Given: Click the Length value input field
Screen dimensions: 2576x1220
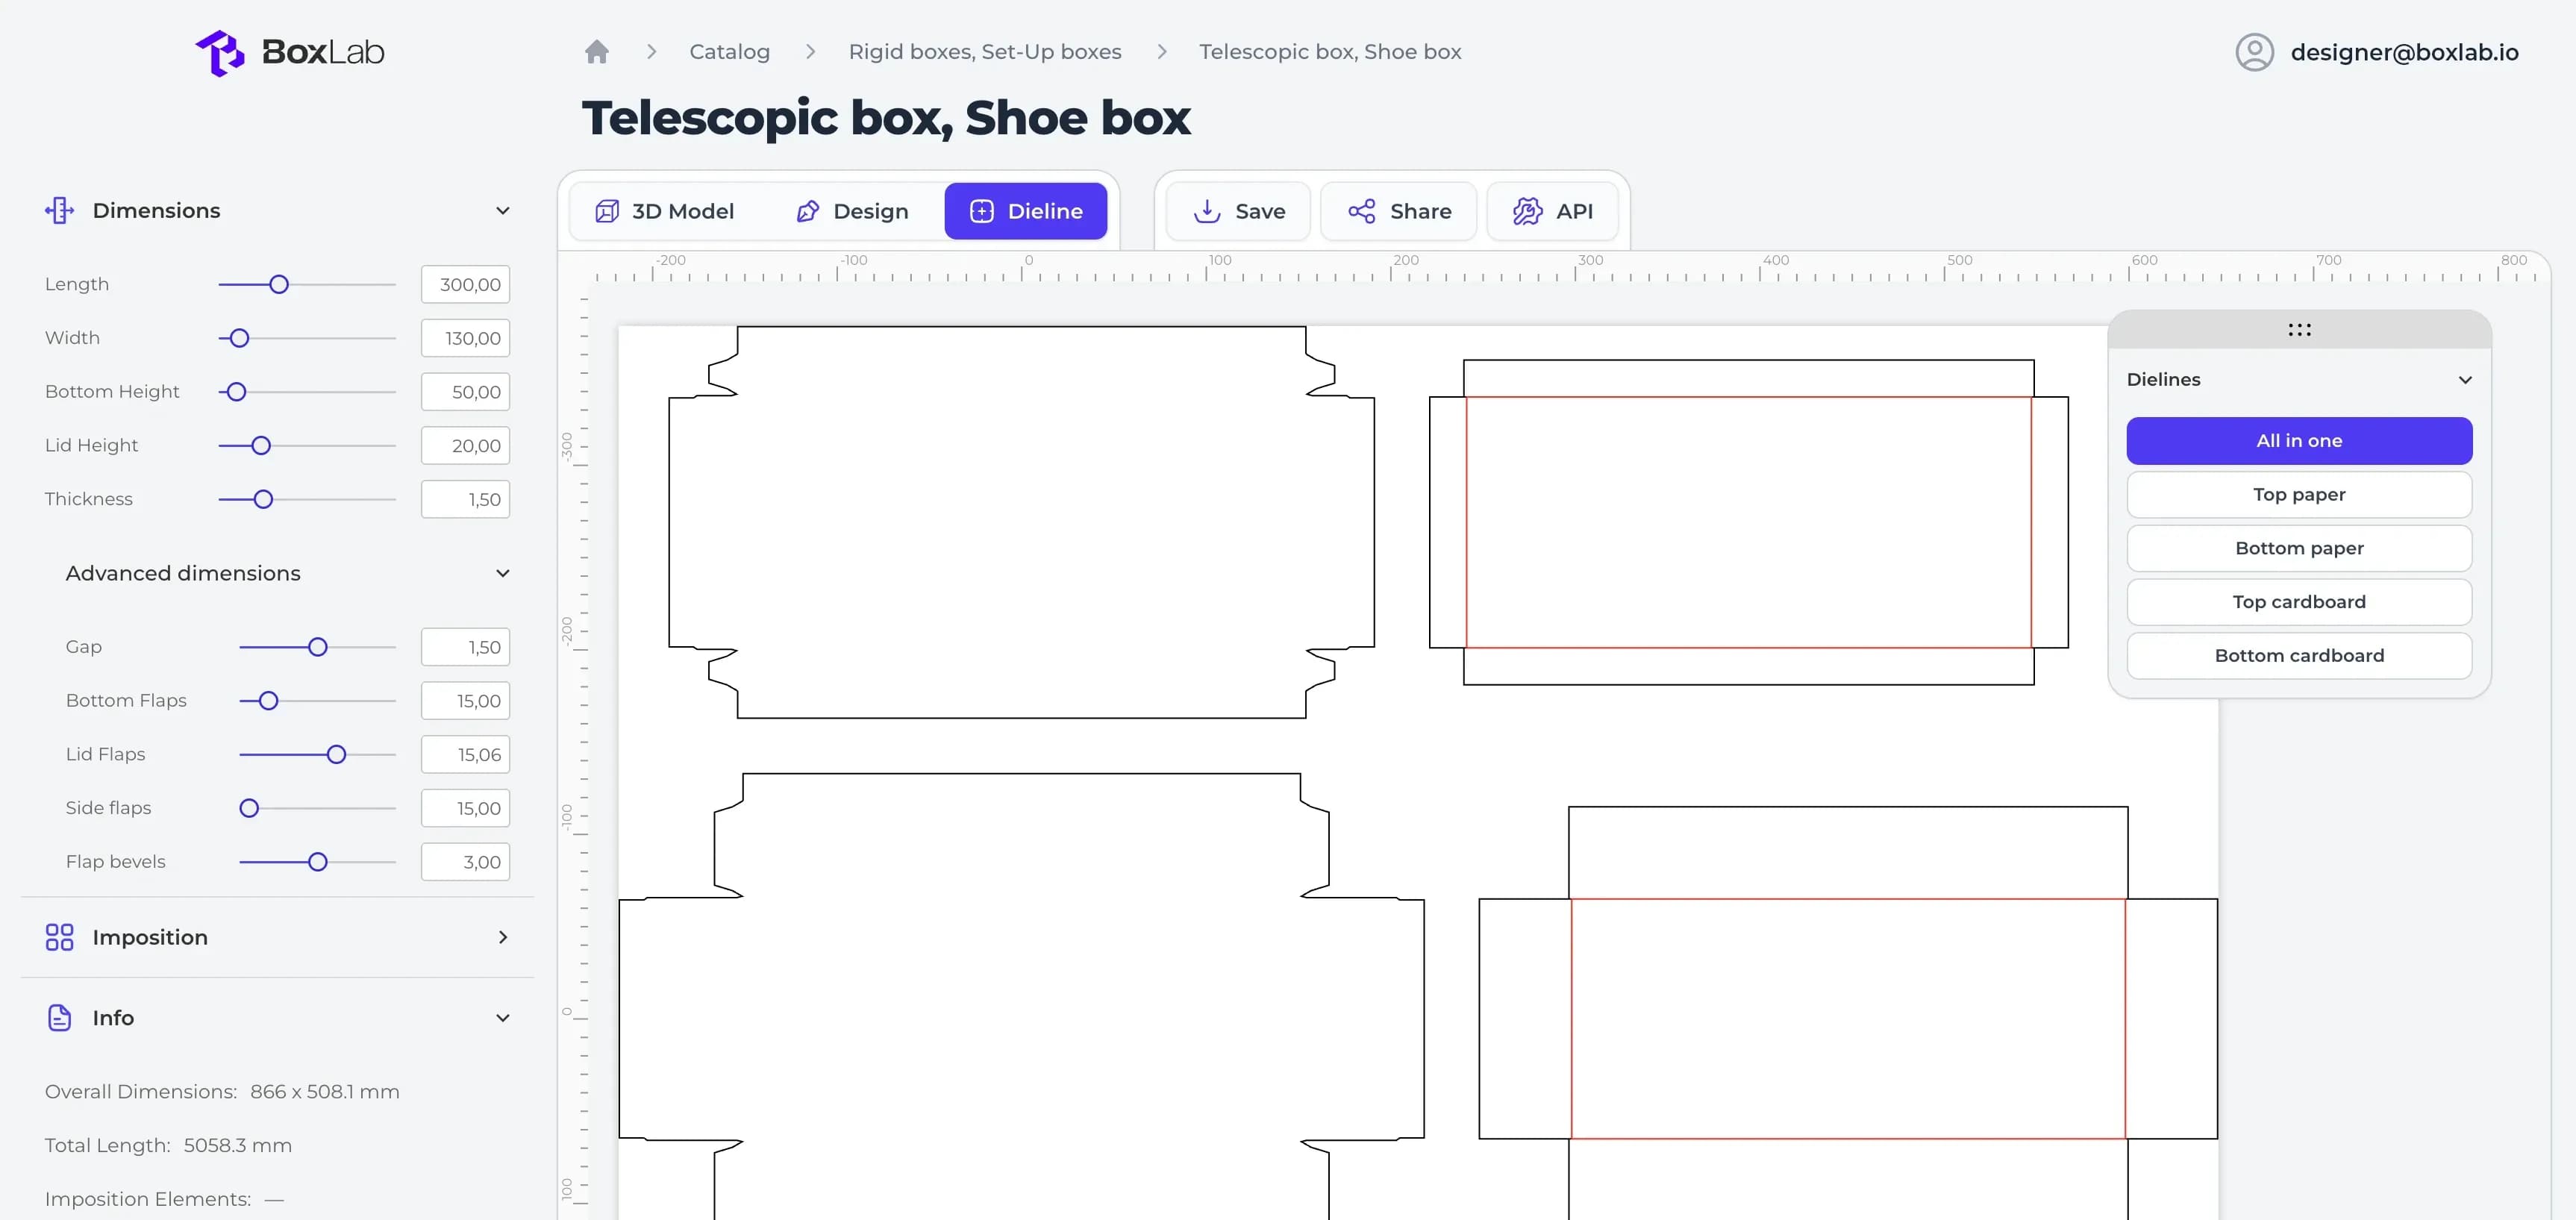Looking at the screenshot, I should click(x=466, y=285).
